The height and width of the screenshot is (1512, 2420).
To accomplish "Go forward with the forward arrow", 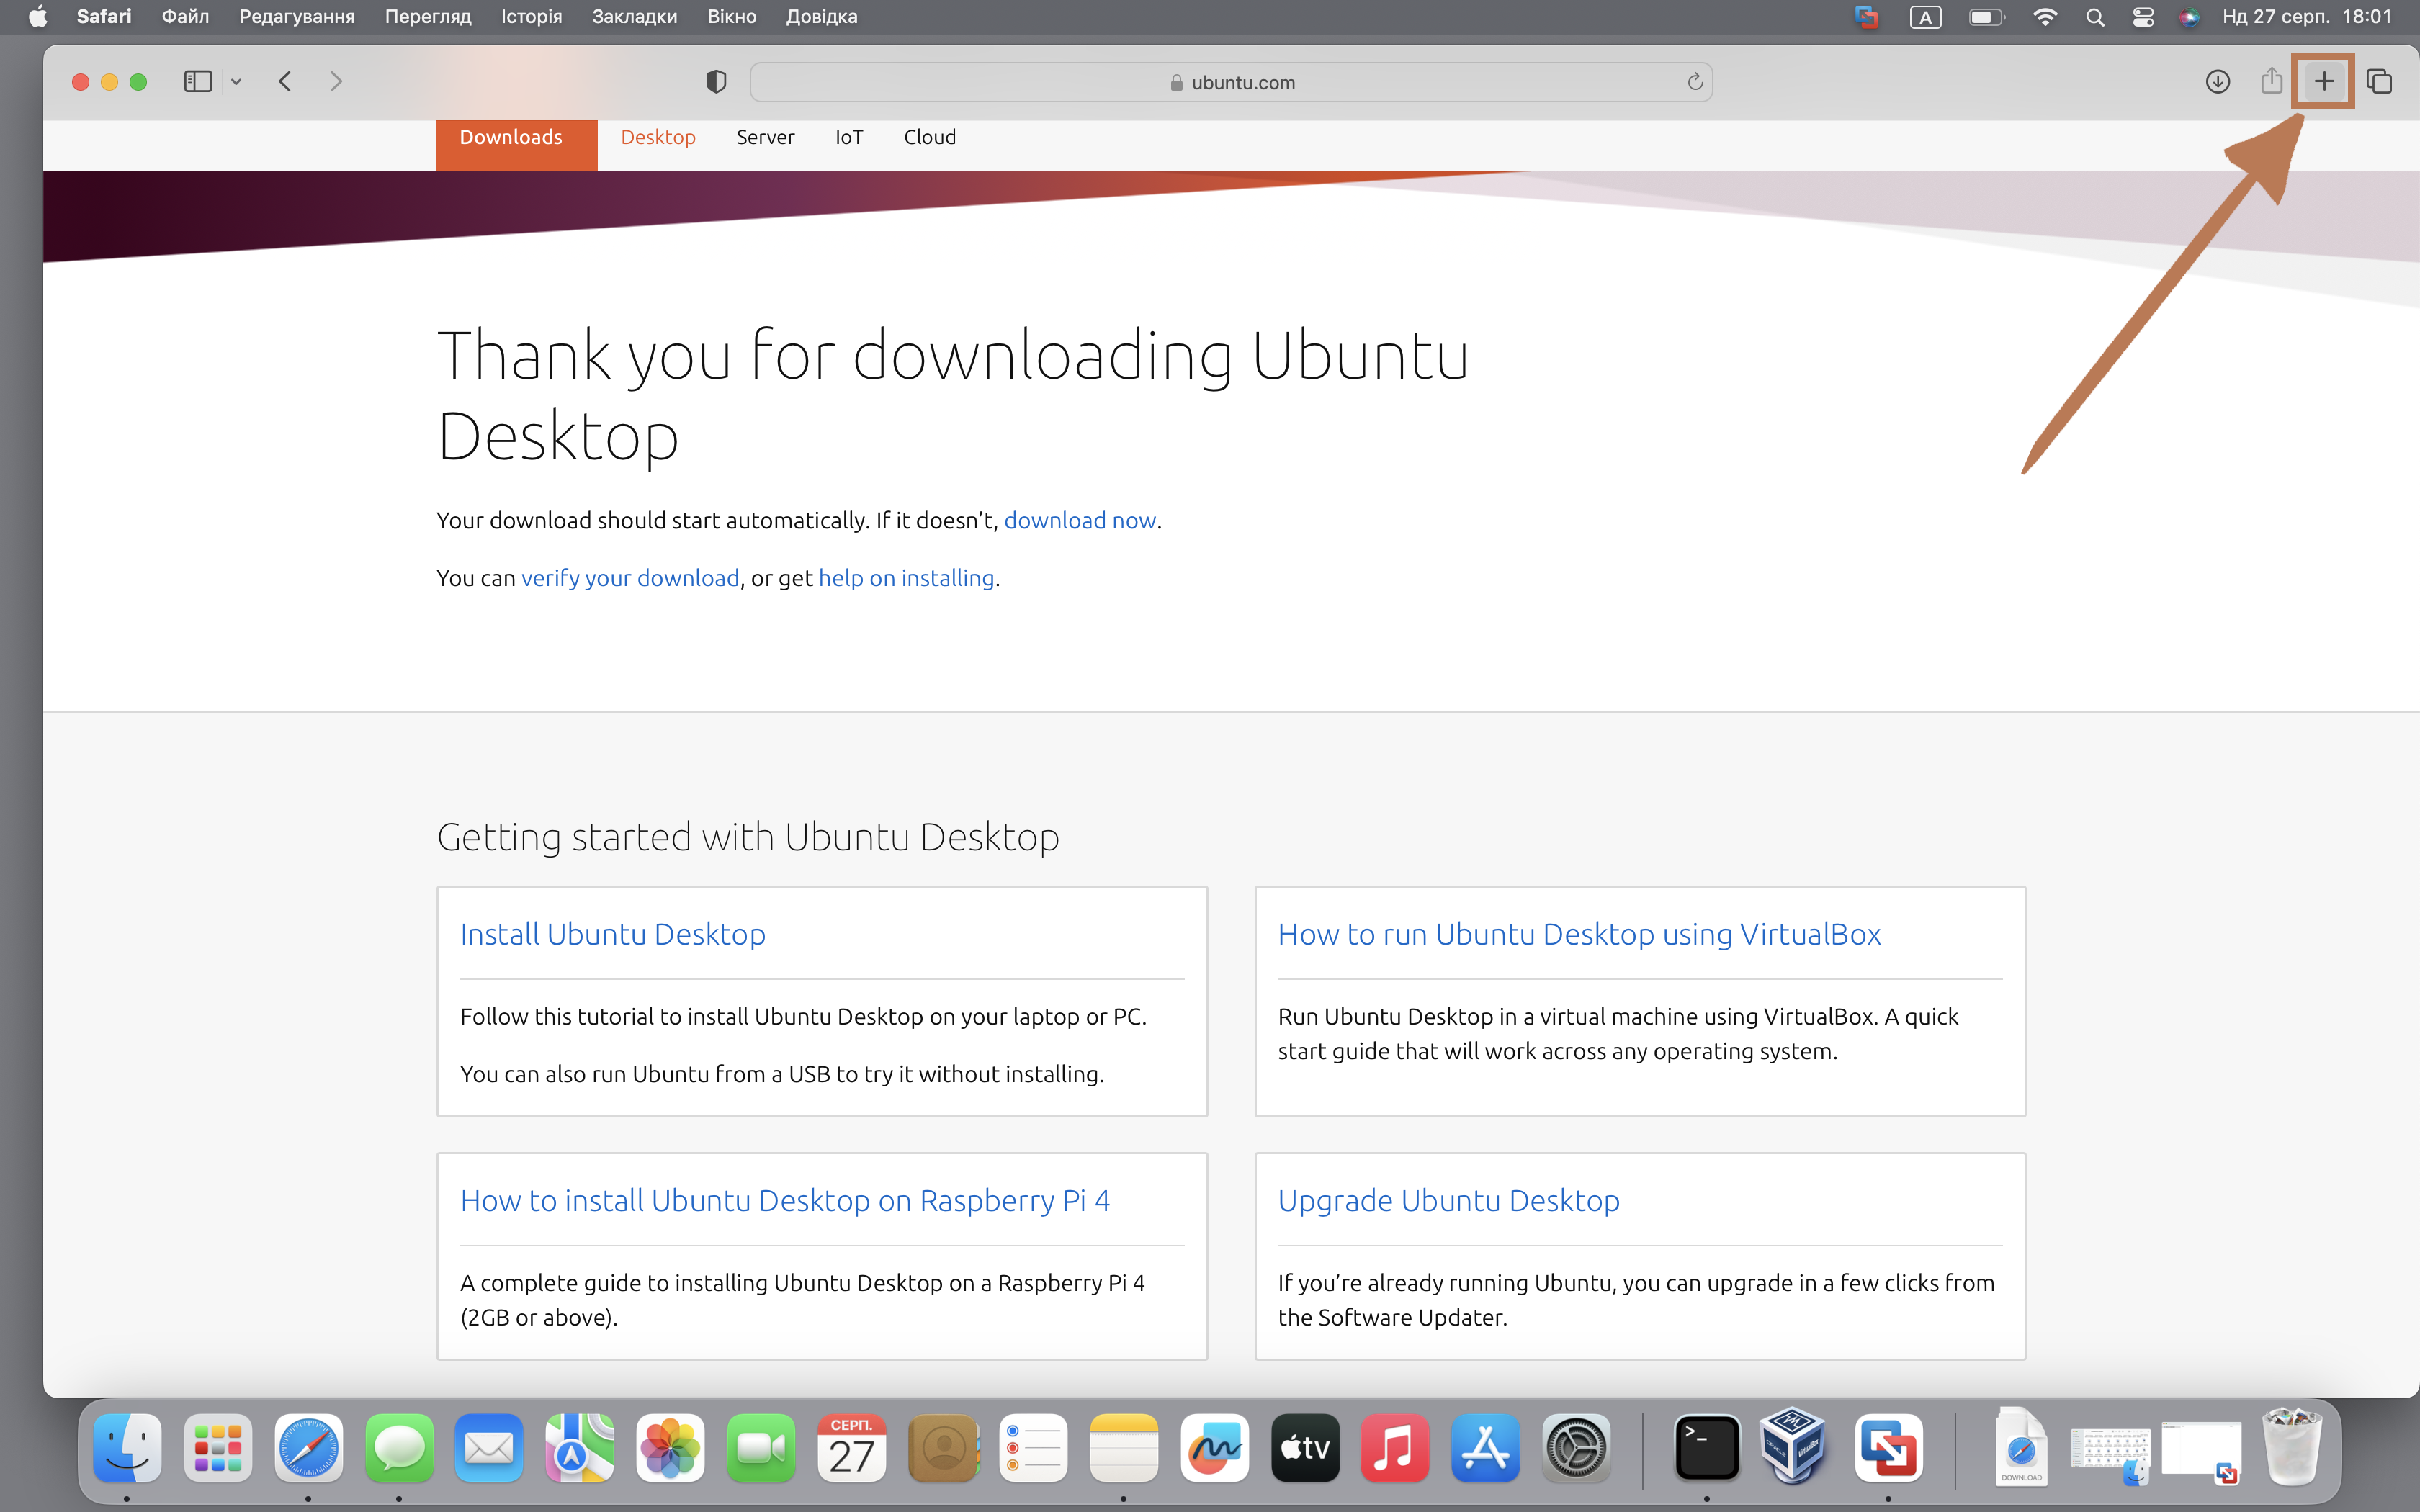I will click(336, 81).
